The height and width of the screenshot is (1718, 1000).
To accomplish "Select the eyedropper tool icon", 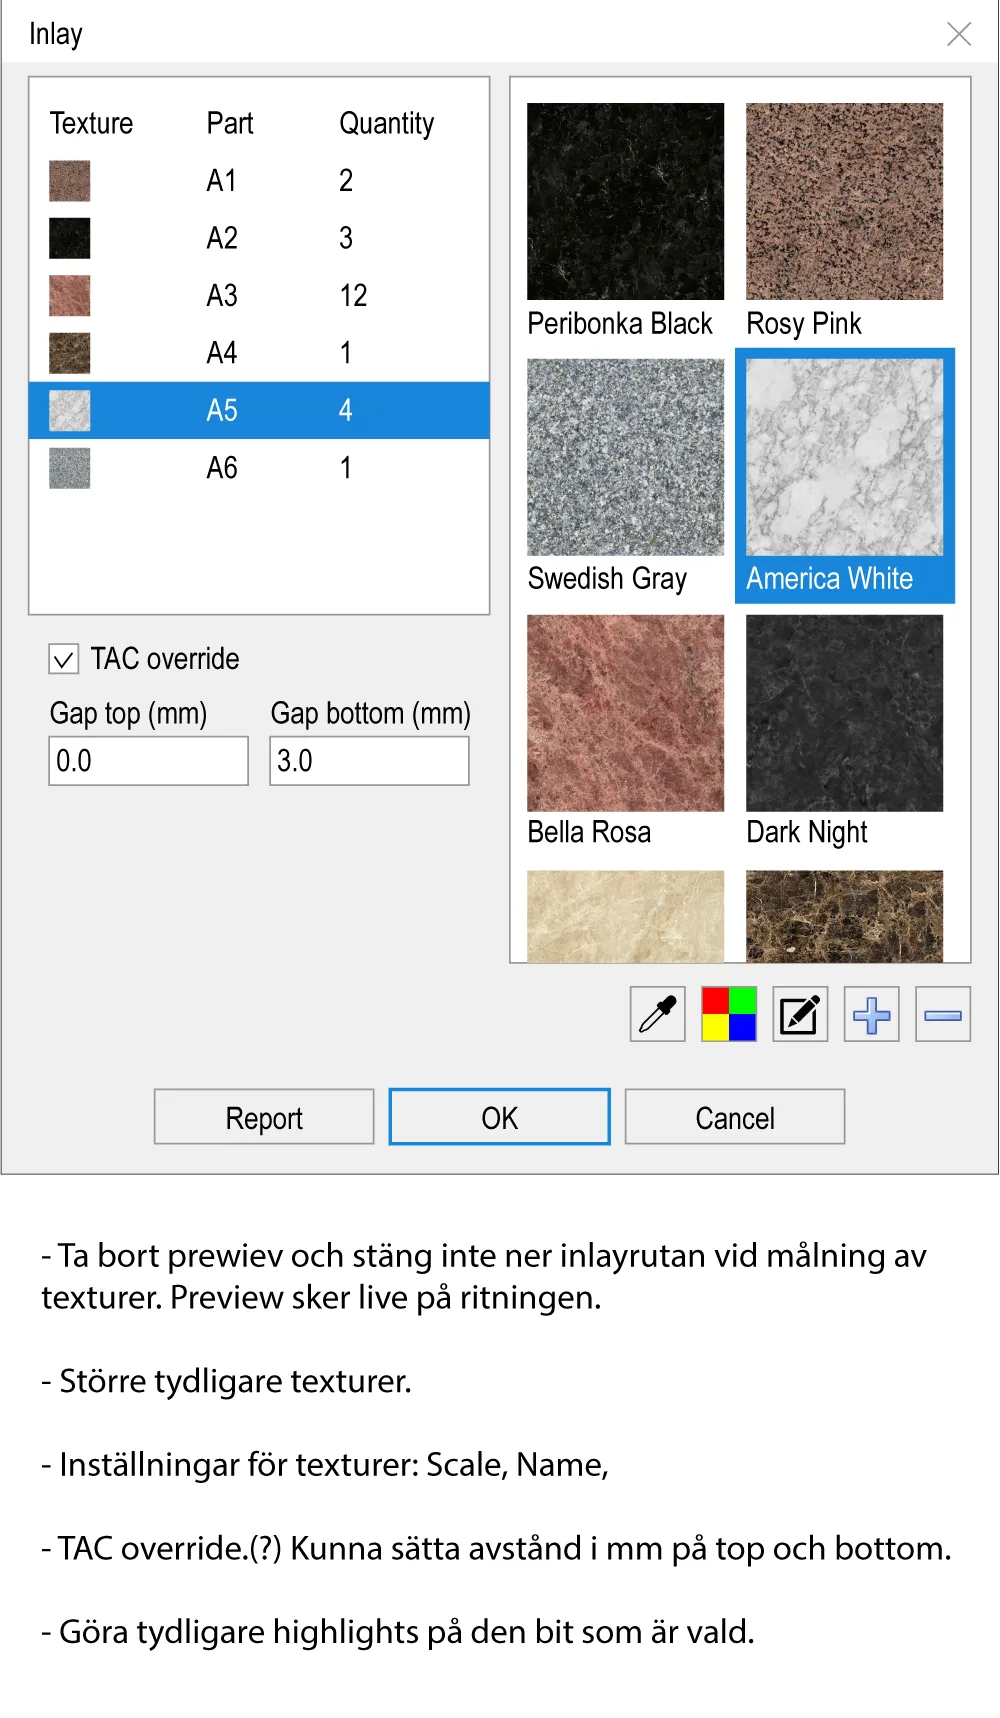I will (657, 1014).
